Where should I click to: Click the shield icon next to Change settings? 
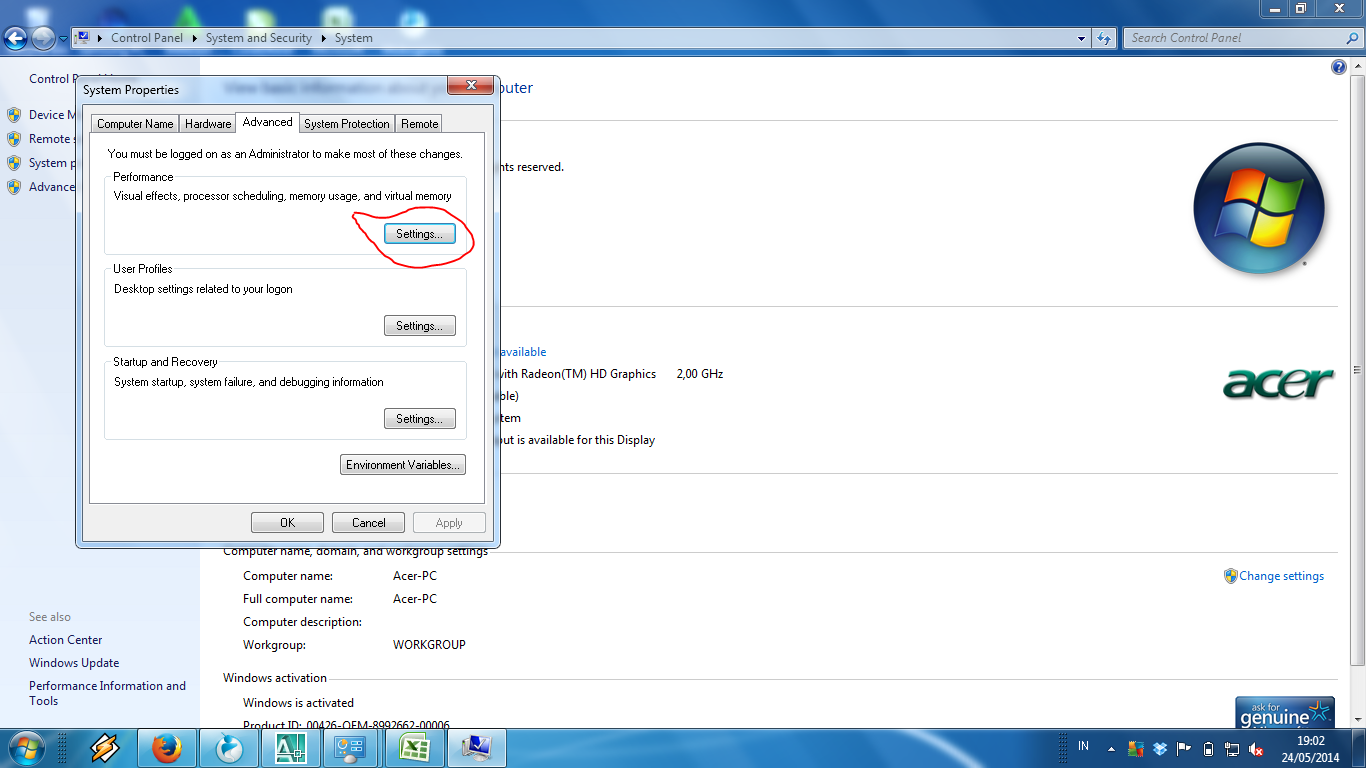1230,576
